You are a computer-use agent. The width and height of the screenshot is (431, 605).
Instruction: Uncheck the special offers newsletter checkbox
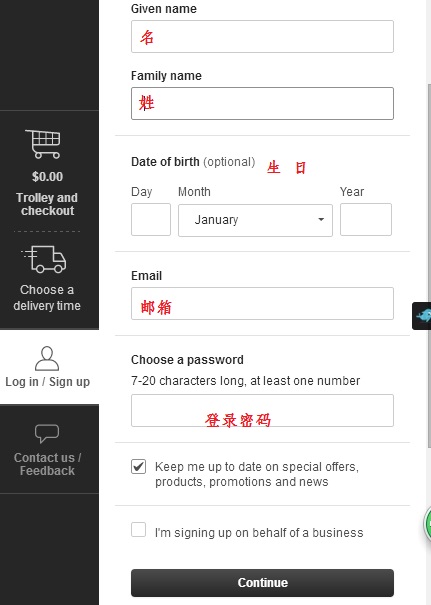point(139,466)
